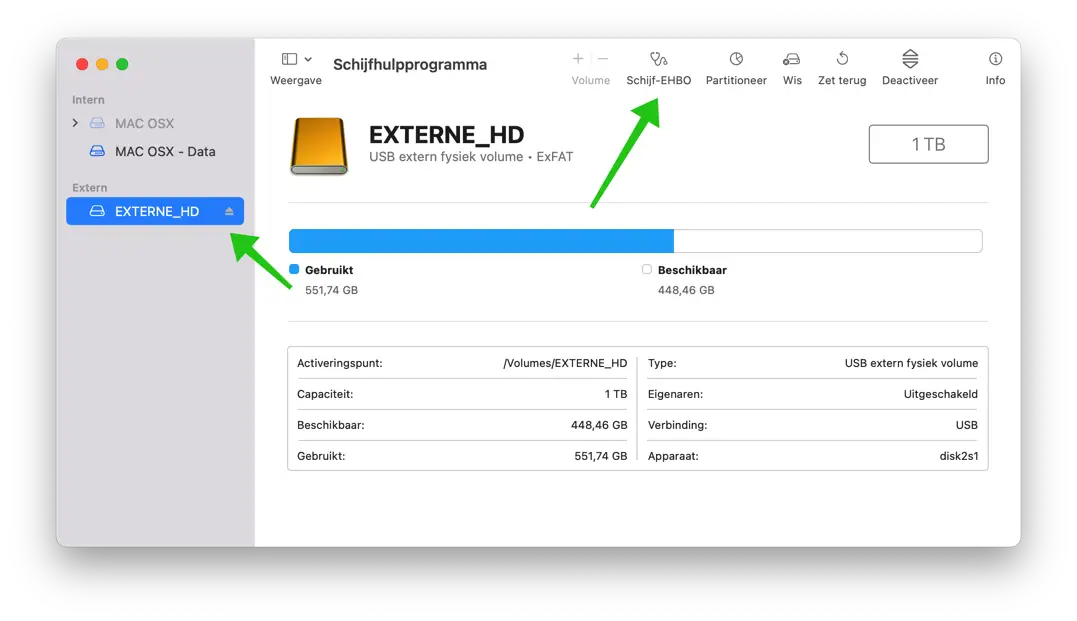Click Type value USB extern fysiek volume

point(911,363)
